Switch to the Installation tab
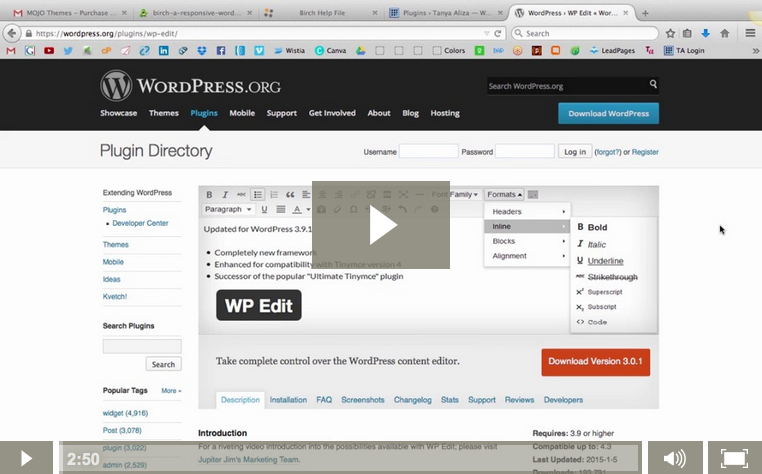The width and height of the screenshot is (762, 474). pos(288,400)
